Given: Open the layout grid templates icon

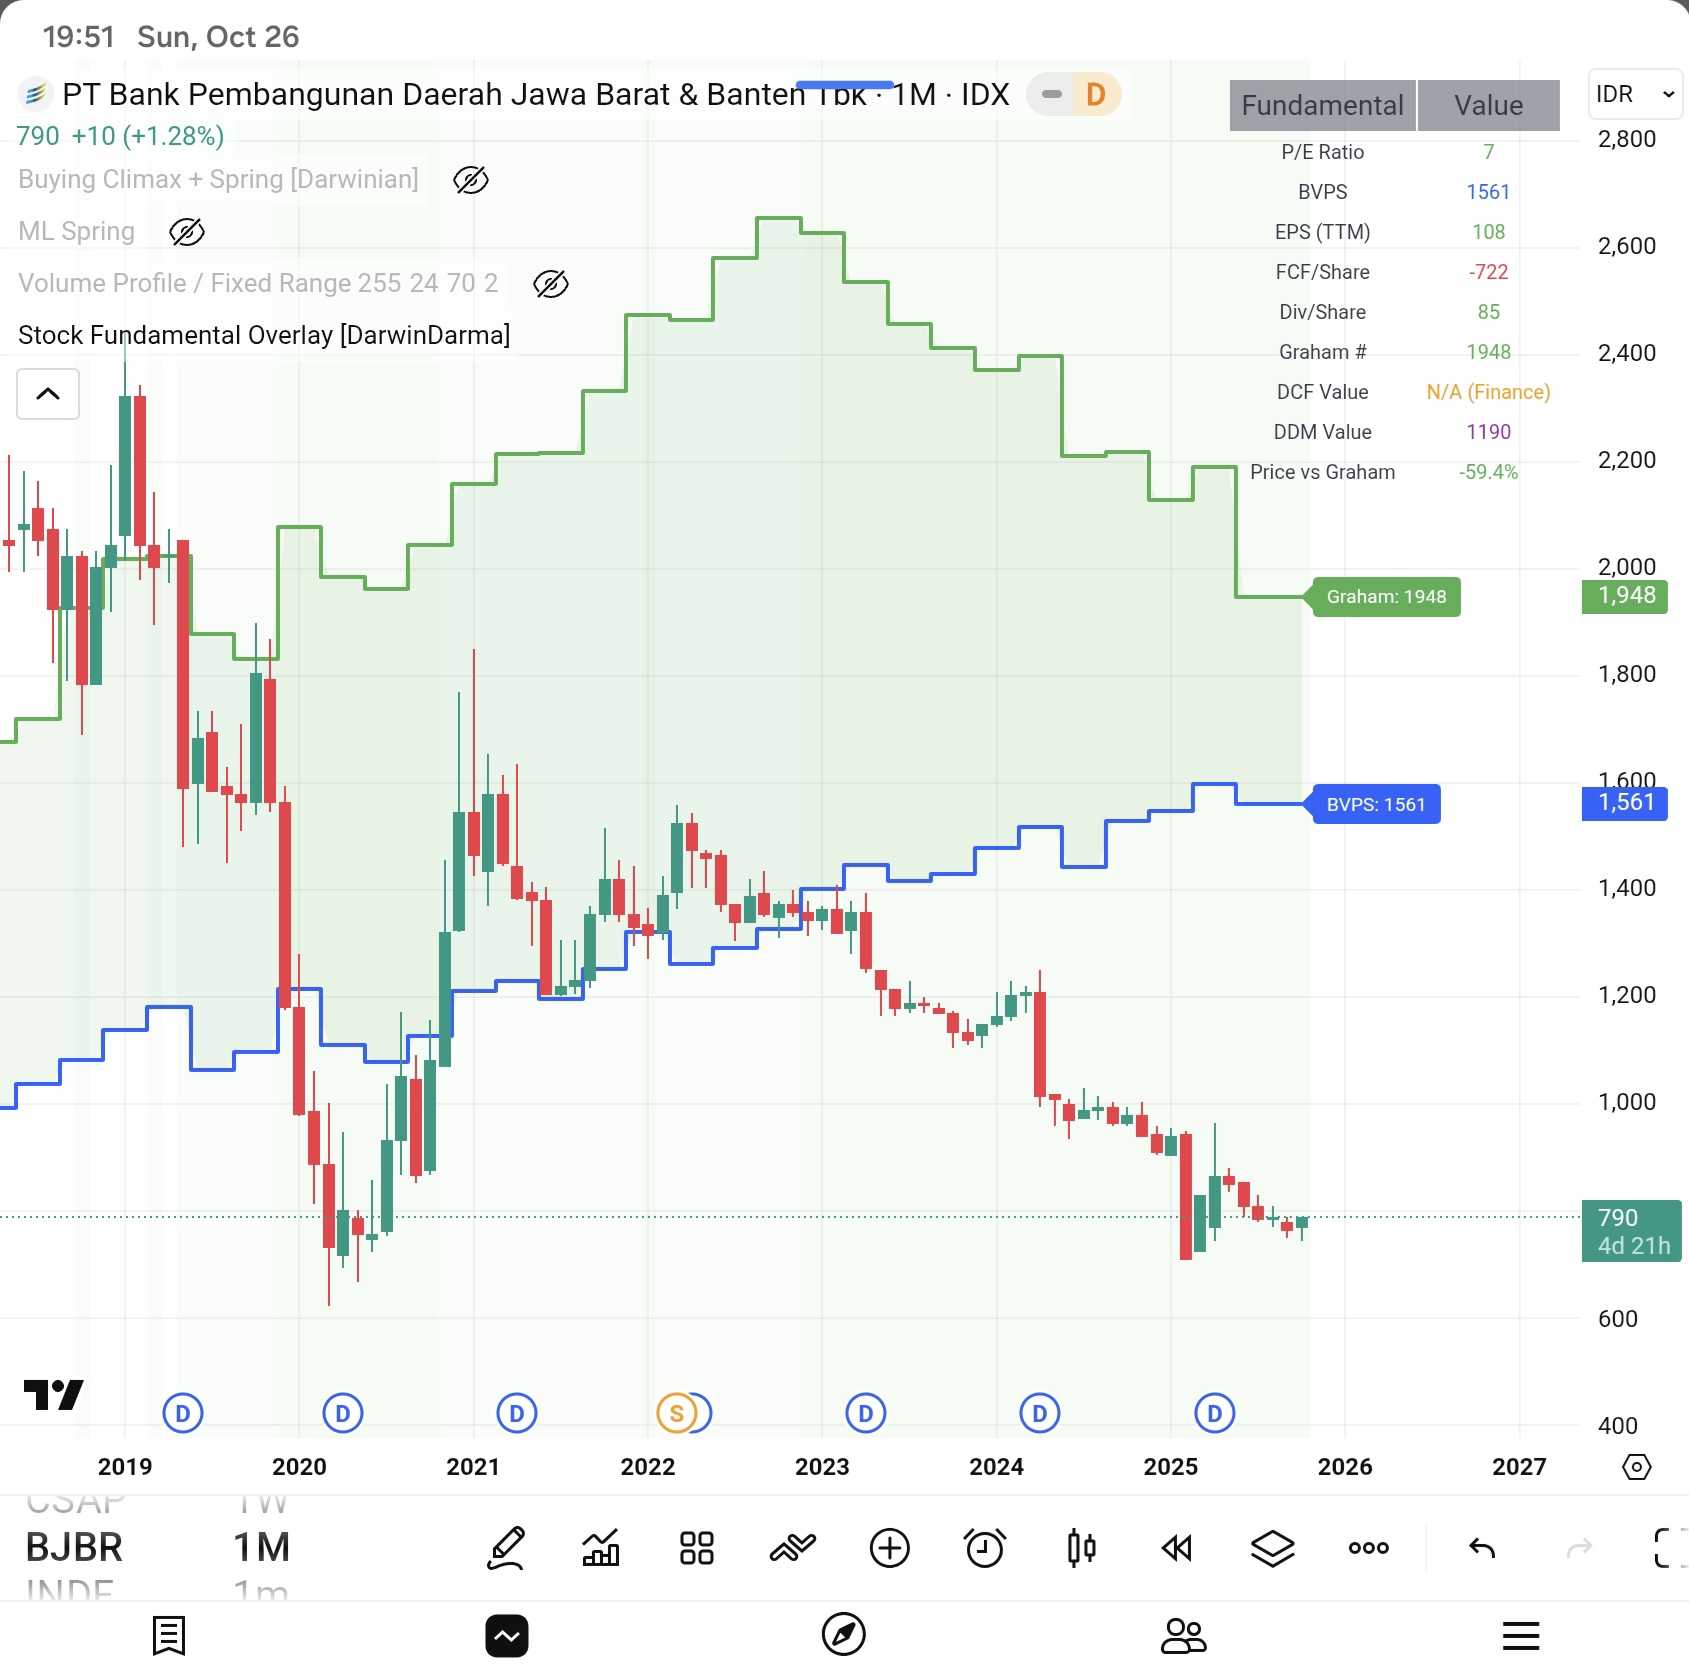Looking at the screenshot, I should pyautogui.click(x=696, y=1548).
